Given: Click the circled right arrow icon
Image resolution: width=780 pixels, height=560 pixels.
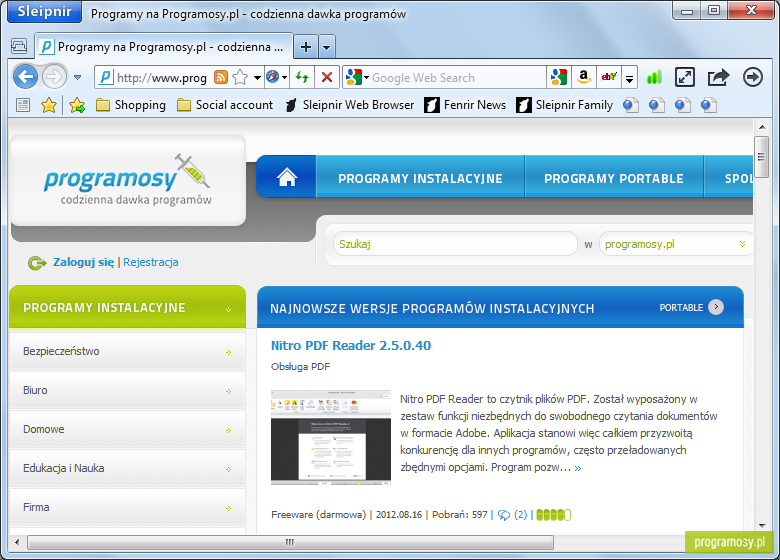Looking at the screenshot, I should (753, 77).
